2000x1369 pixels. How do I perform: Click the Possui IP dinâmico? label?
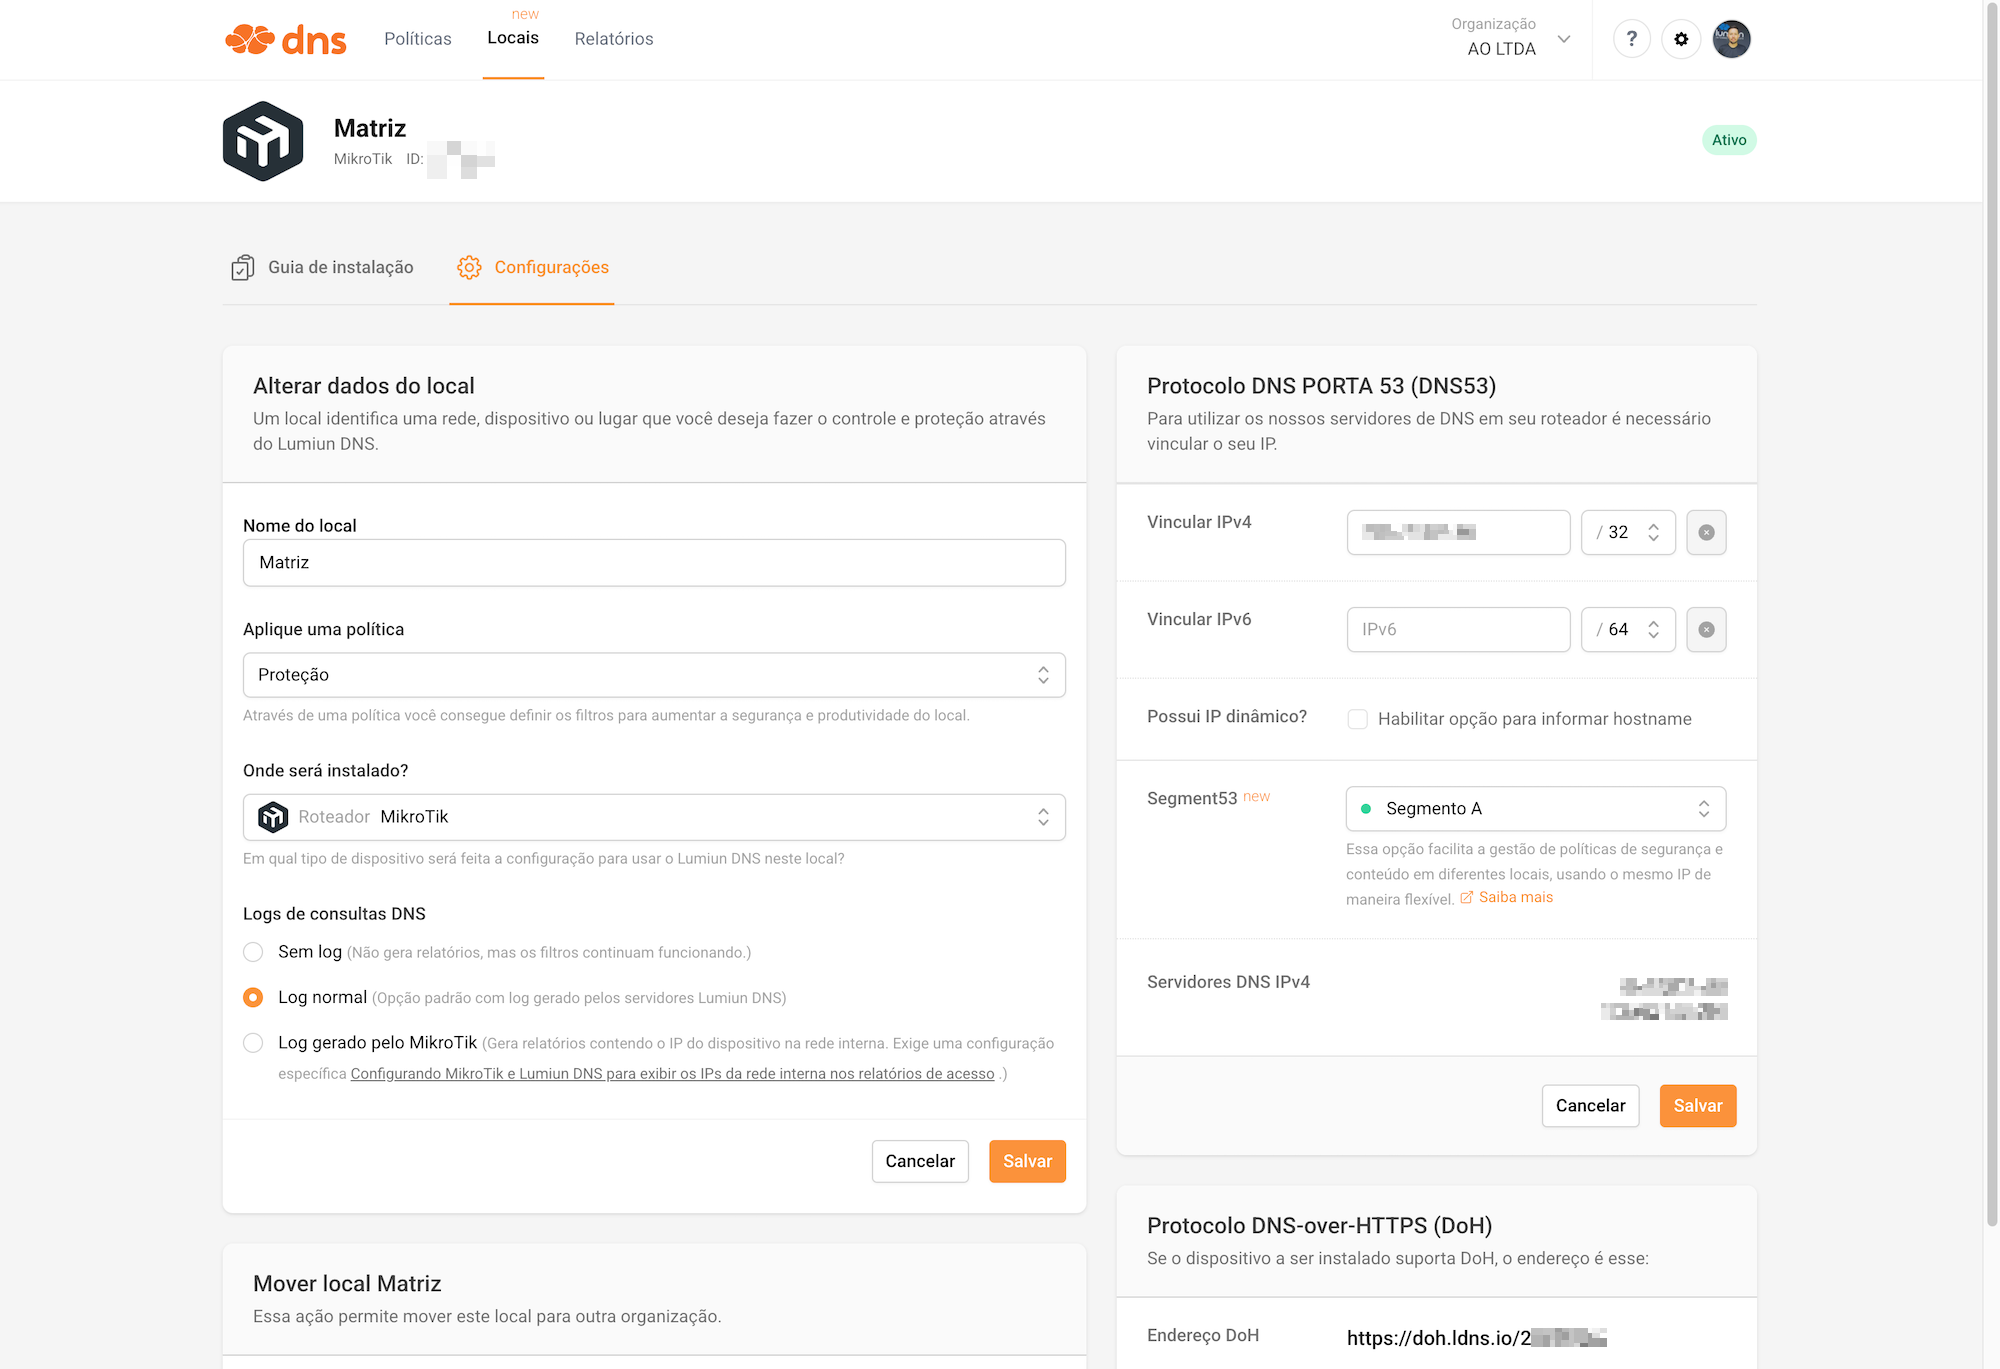pos(1227,716)
